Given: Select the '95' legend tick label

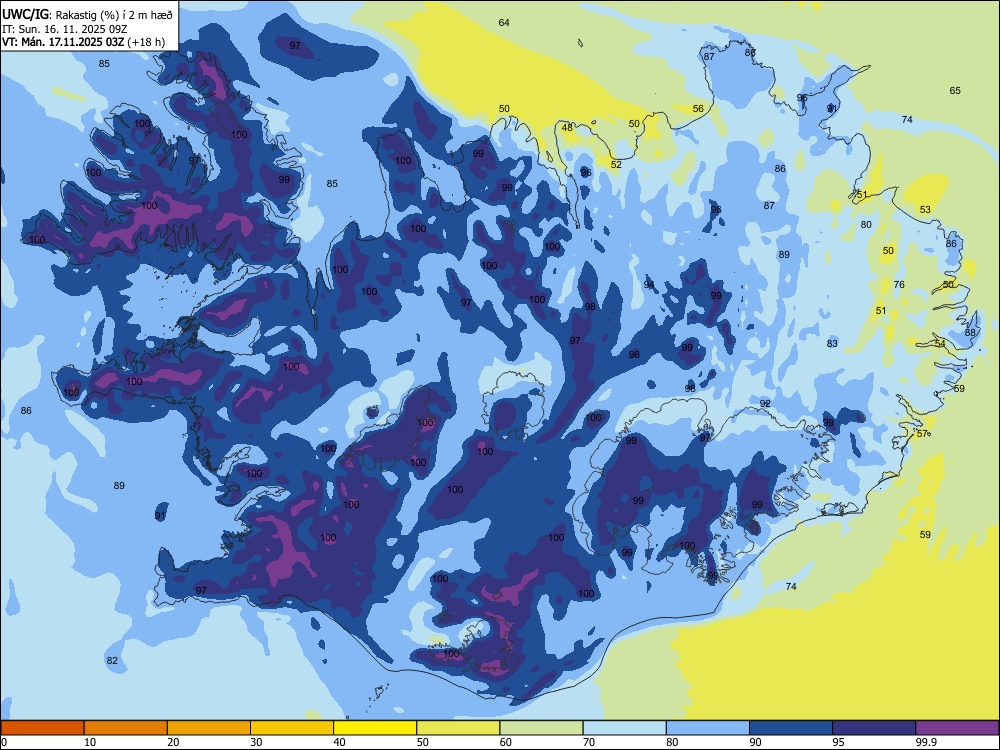Looking at the screenshot, I should (x=839, y=742).
